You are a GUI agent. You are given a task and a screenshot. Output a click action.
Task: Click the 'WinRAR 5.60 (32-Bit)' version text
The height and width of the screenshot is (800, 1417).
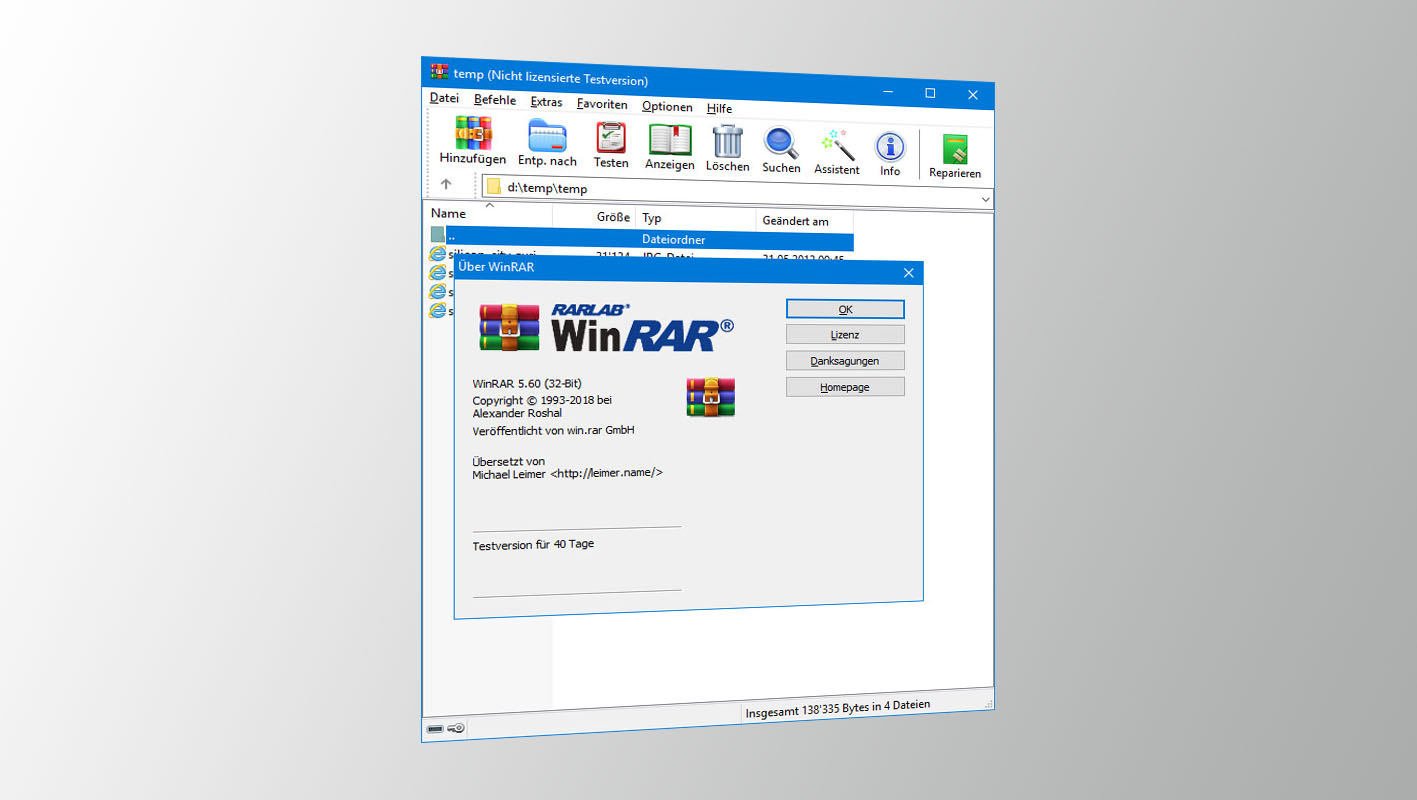[527, 383]
